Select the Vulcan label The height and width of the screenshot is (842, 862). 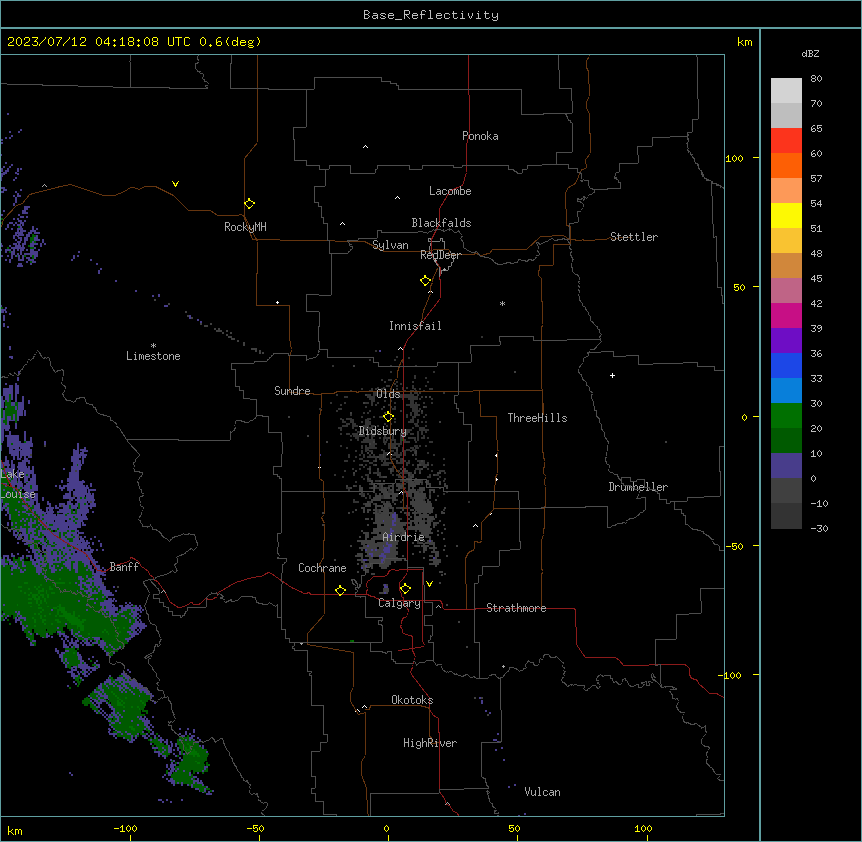(543, 792)
